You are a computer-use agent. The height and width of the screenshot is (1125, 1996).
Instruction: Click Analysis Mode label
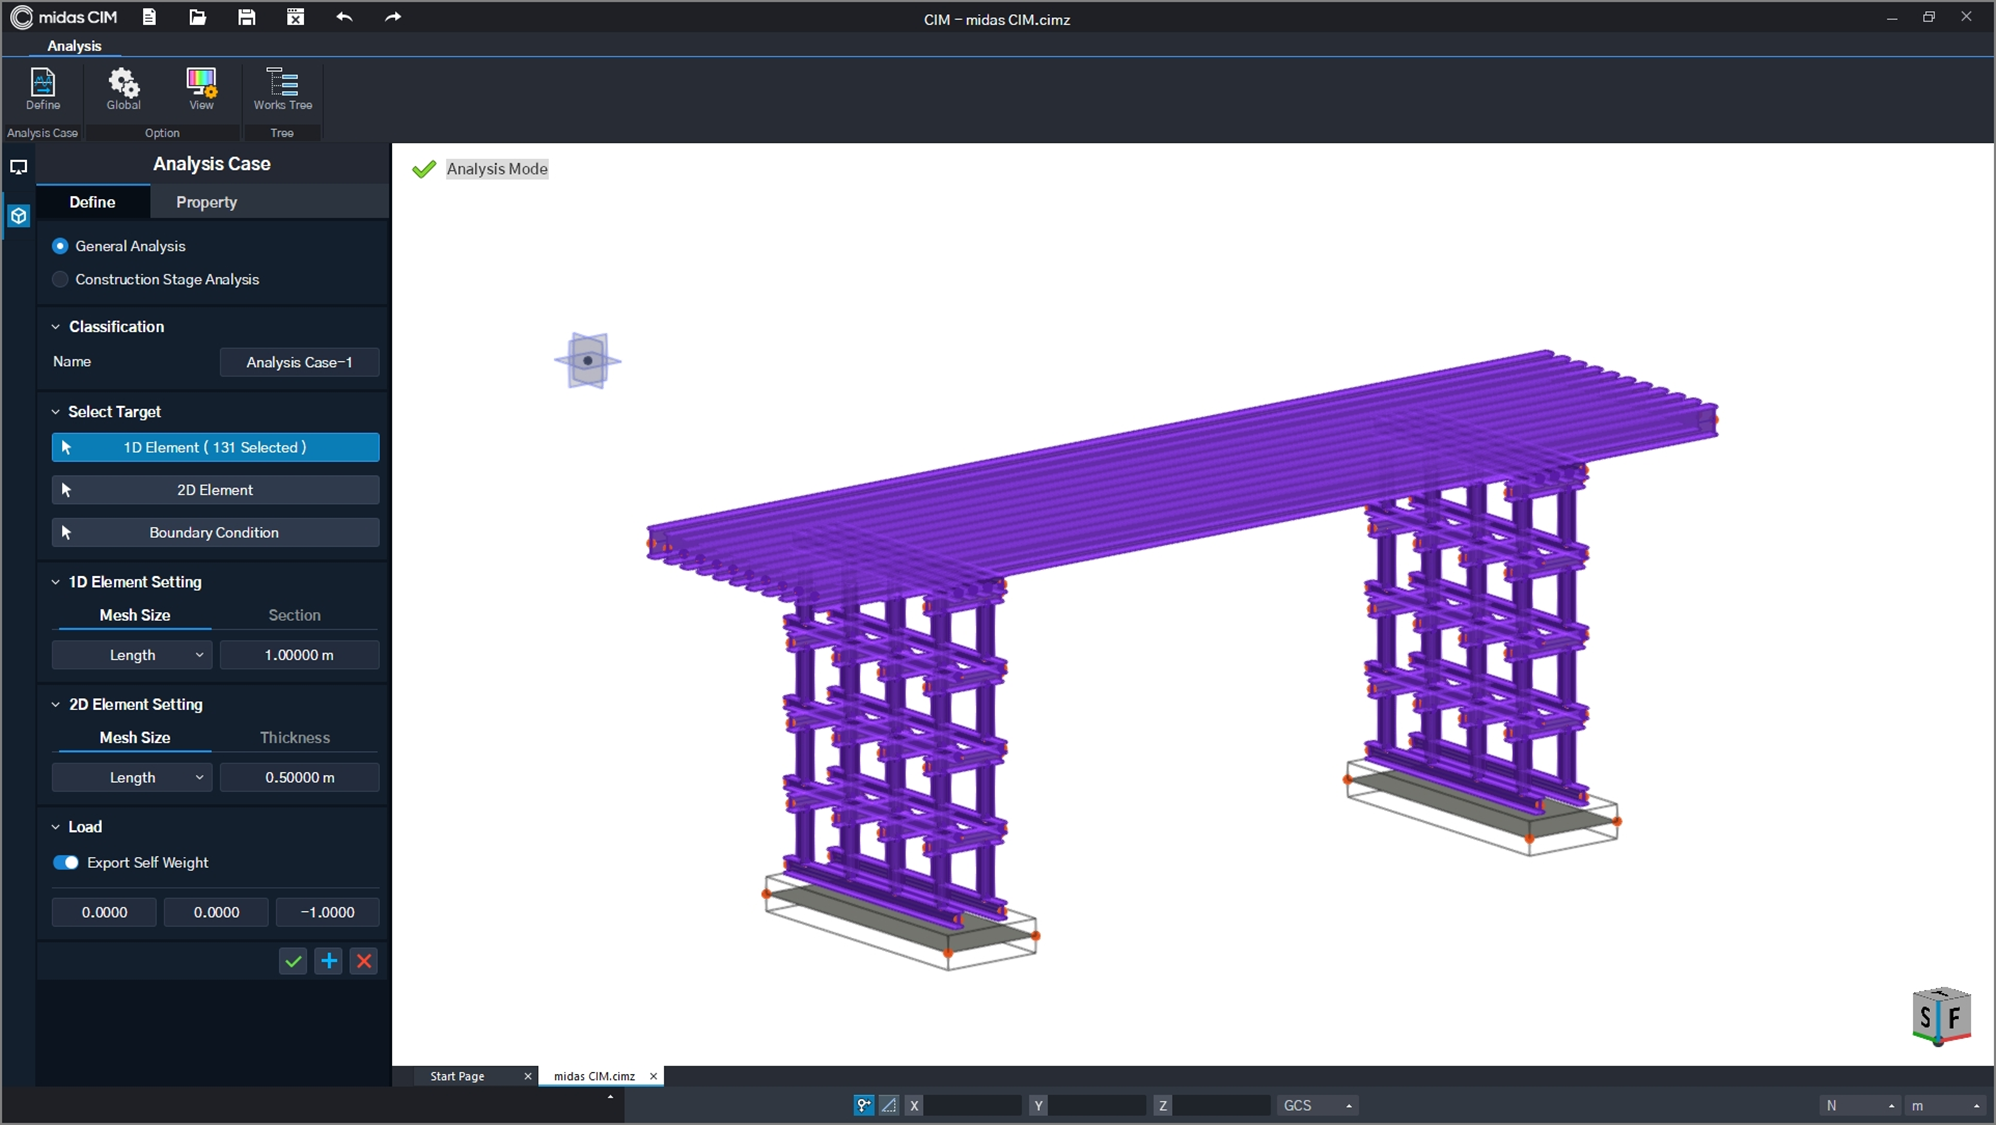point(497,169)
